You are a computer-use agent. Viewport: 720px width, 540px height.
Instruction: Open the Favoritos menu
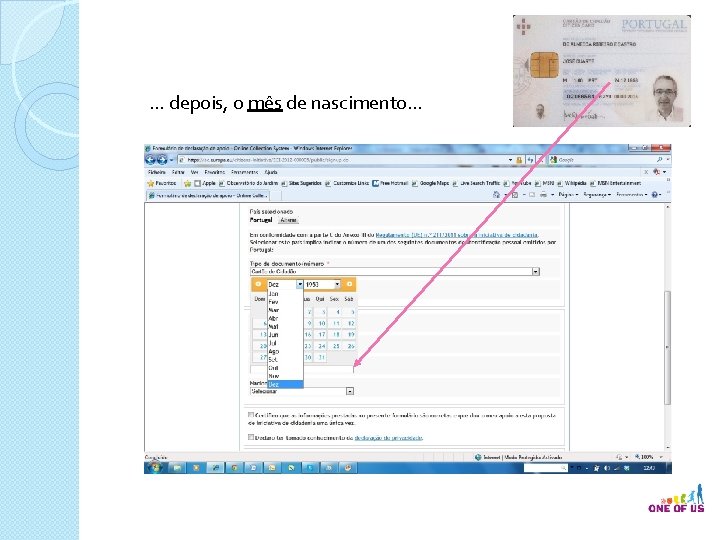pyautogui.click(x=214, y=172)
